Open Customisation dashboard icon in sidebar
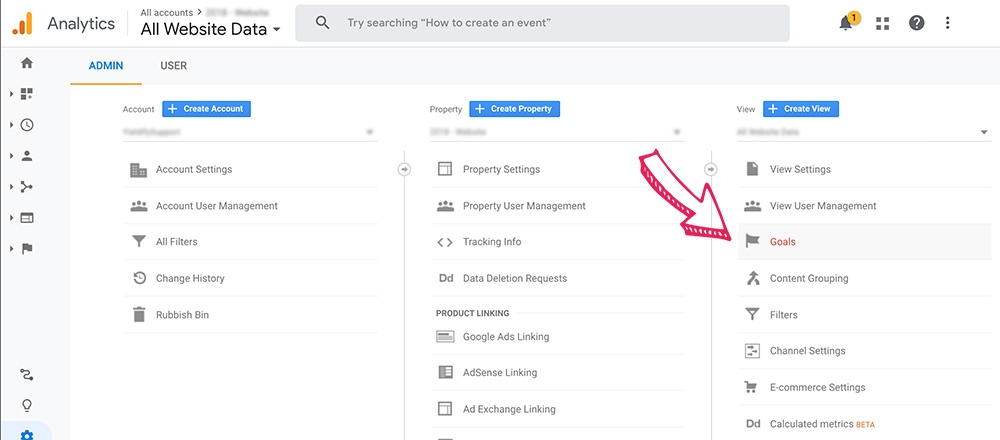 coord(27,94)
